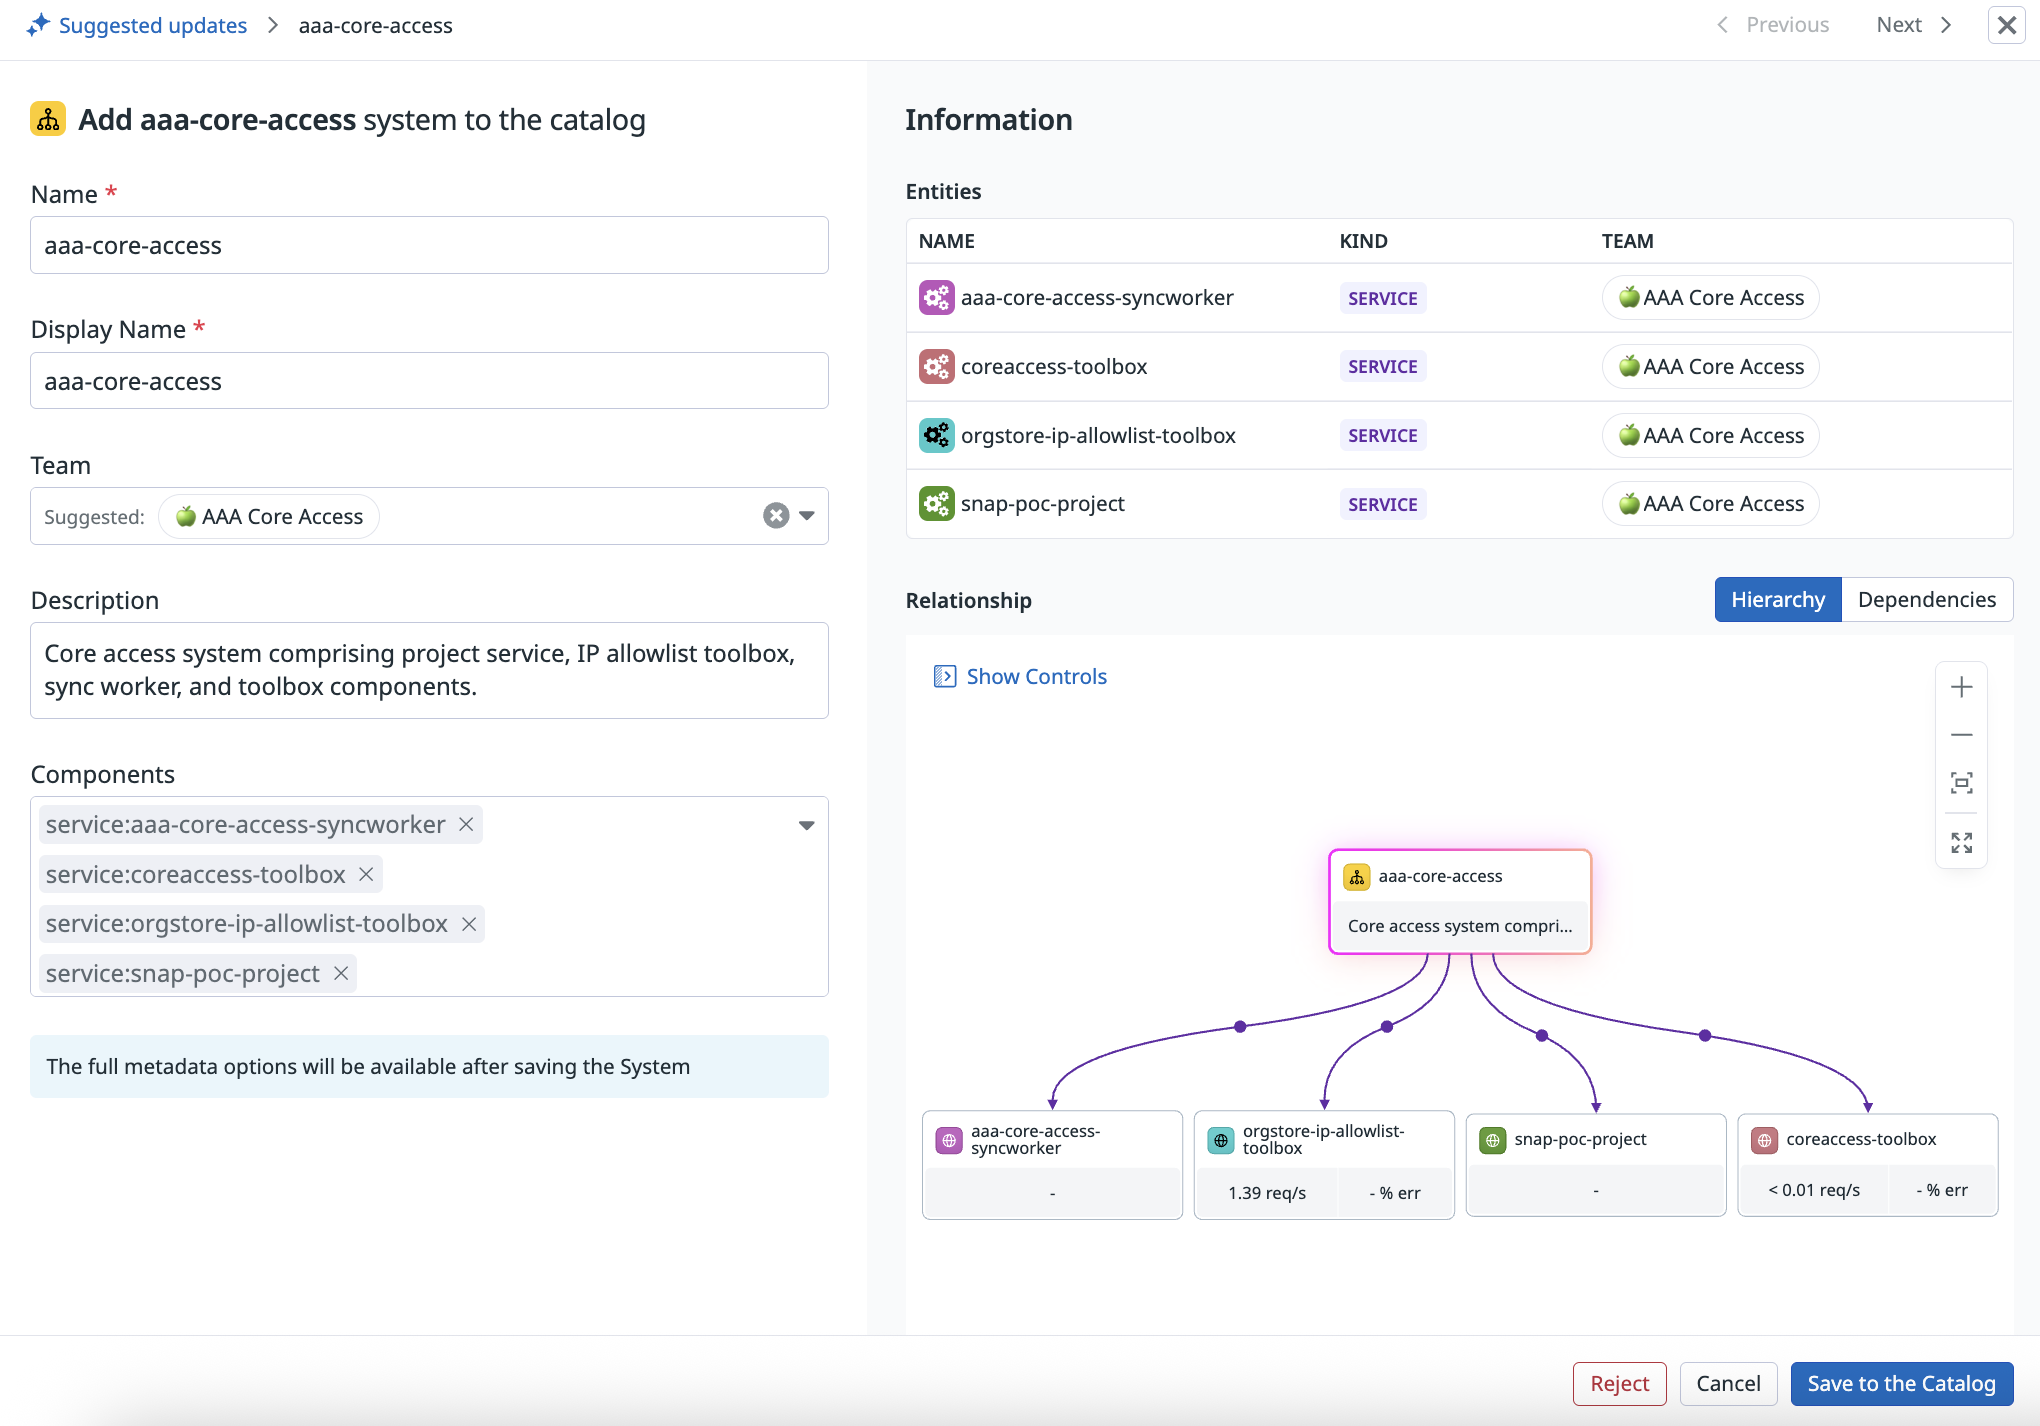Open the Team dropdown arrow
This screenshot has height=1426, width=2040.
point(807,516)
